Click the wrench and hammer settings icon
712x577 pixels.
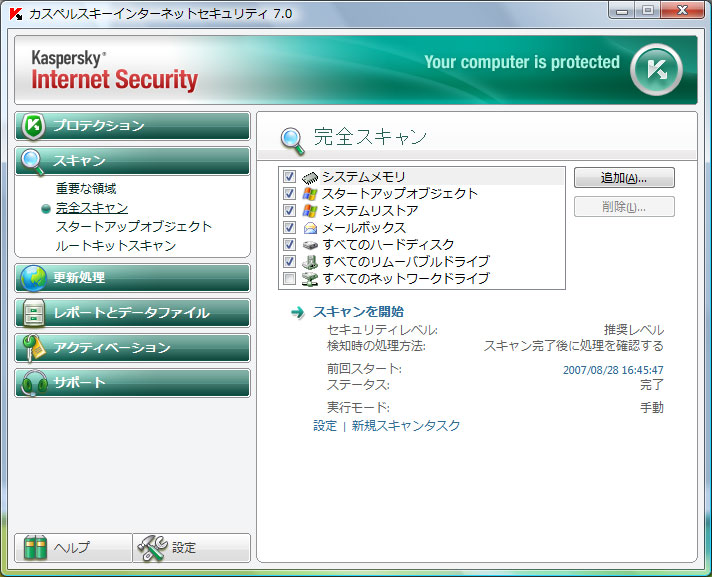coord(152,548)
